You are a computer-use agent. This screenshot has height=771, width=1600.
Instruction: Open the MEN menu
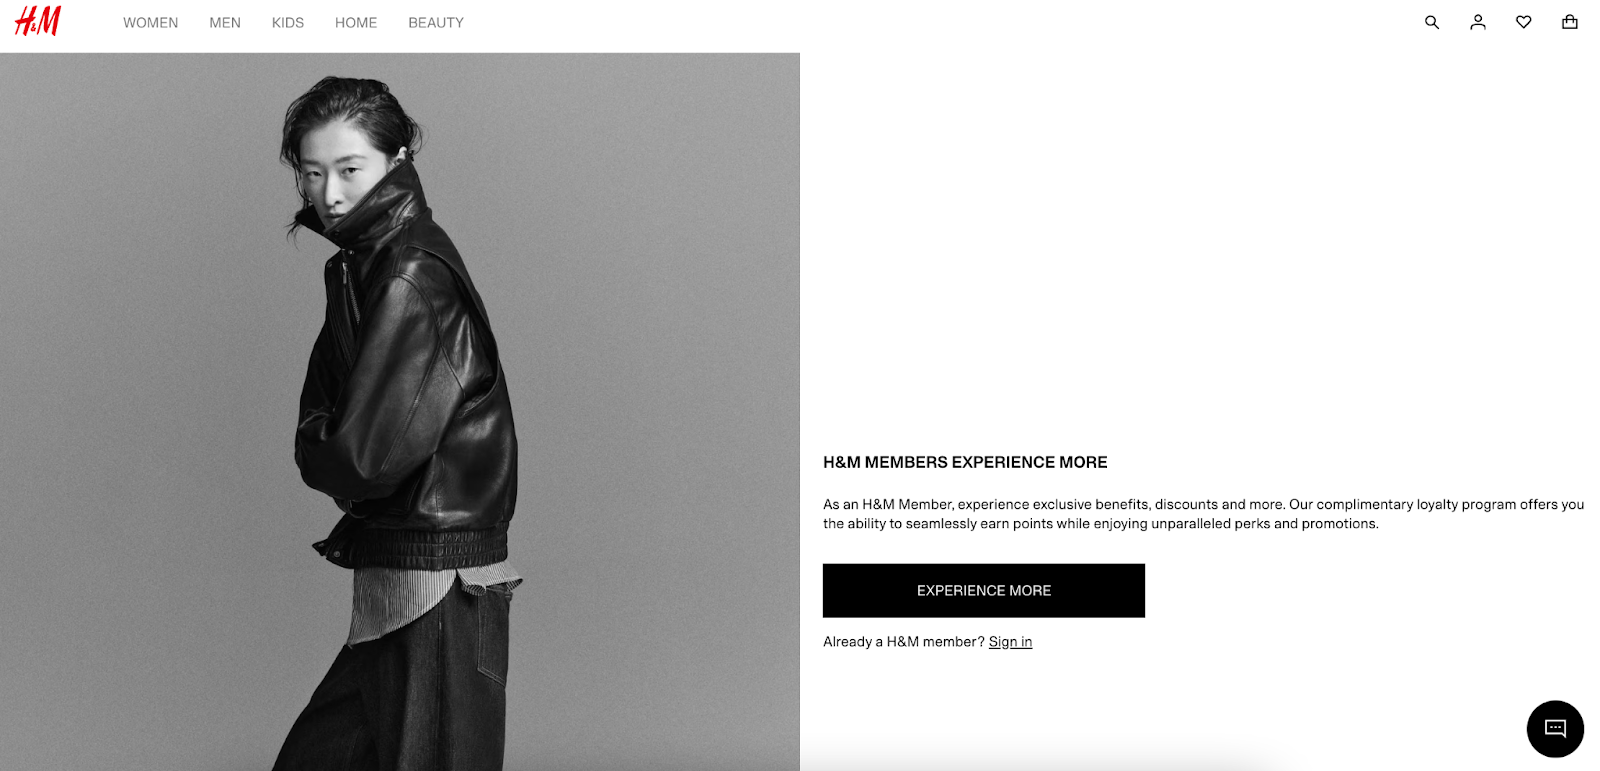225,22
